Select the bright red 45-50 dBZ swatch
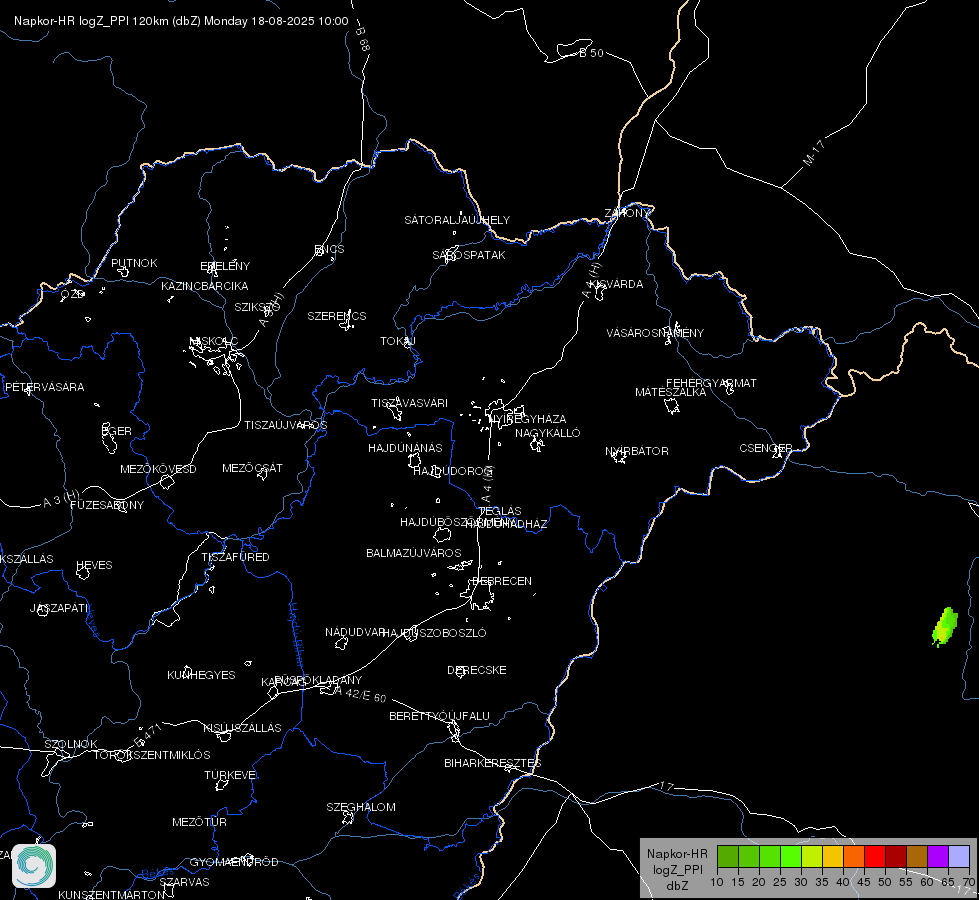 [875, 856]
